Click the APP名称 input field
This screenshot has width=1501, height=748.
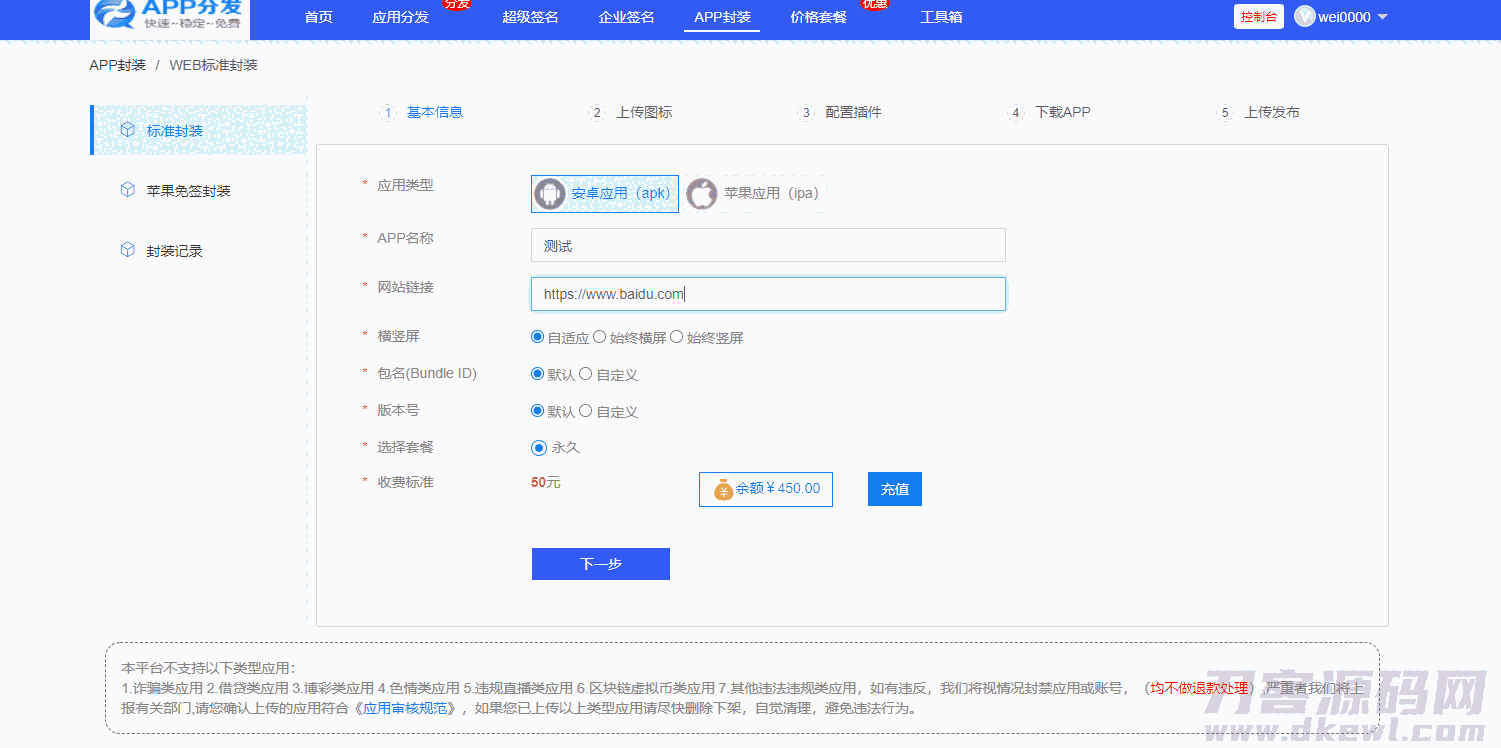click(767, 245)
